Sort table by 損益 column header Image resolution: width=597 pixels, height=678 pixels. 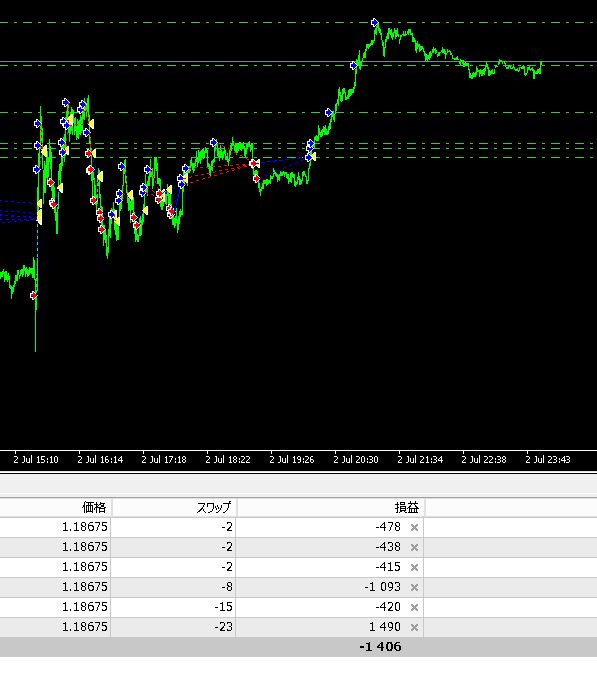pyautogui.click(x=331, y=507)
